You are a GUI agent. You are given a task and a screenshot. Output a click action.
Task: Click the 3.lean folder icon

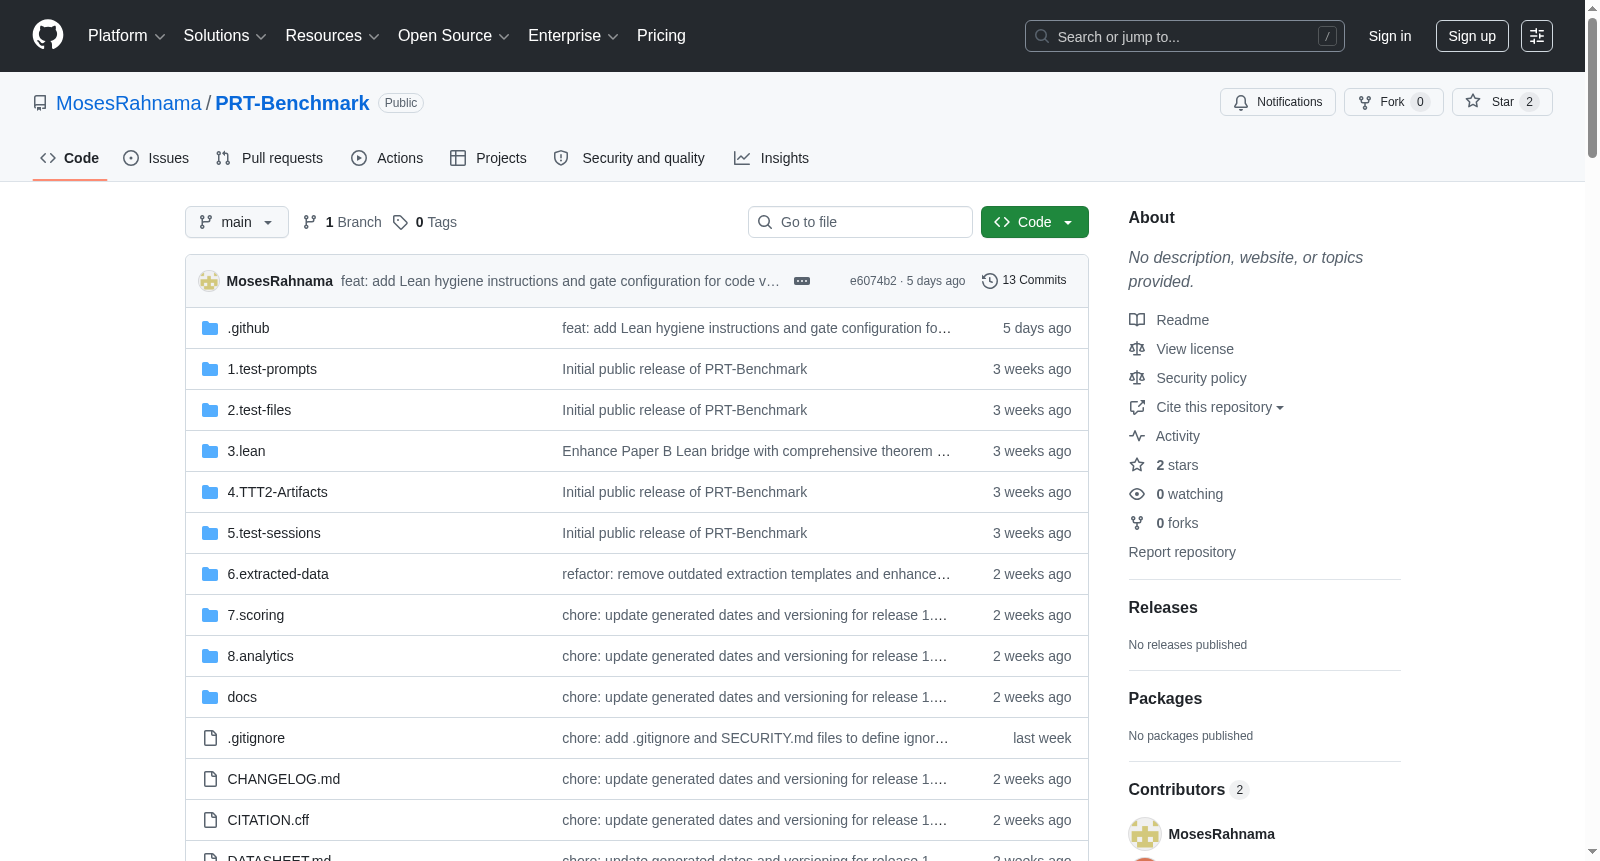210,451
